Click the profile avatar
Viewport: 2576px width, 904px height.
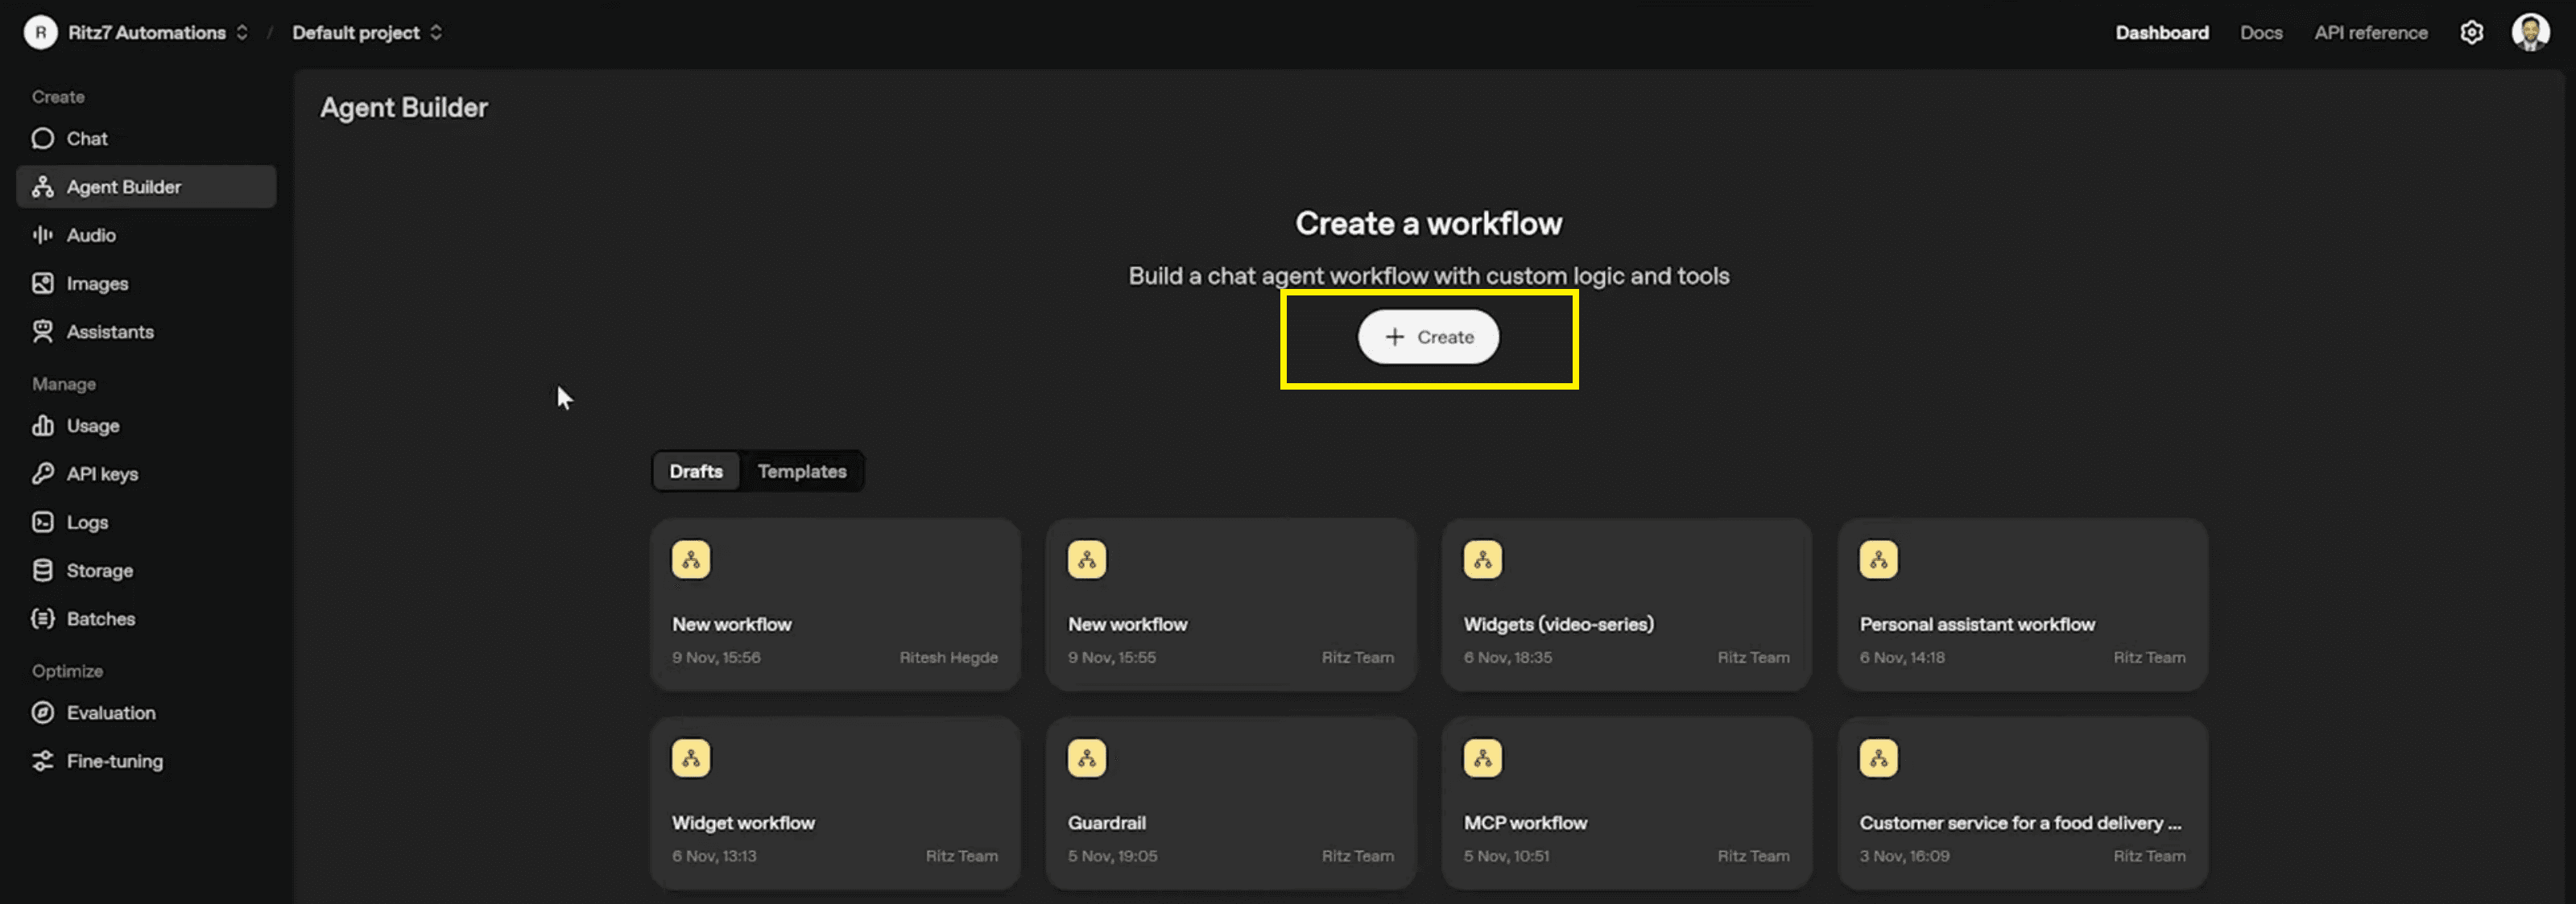(2532, 32)
